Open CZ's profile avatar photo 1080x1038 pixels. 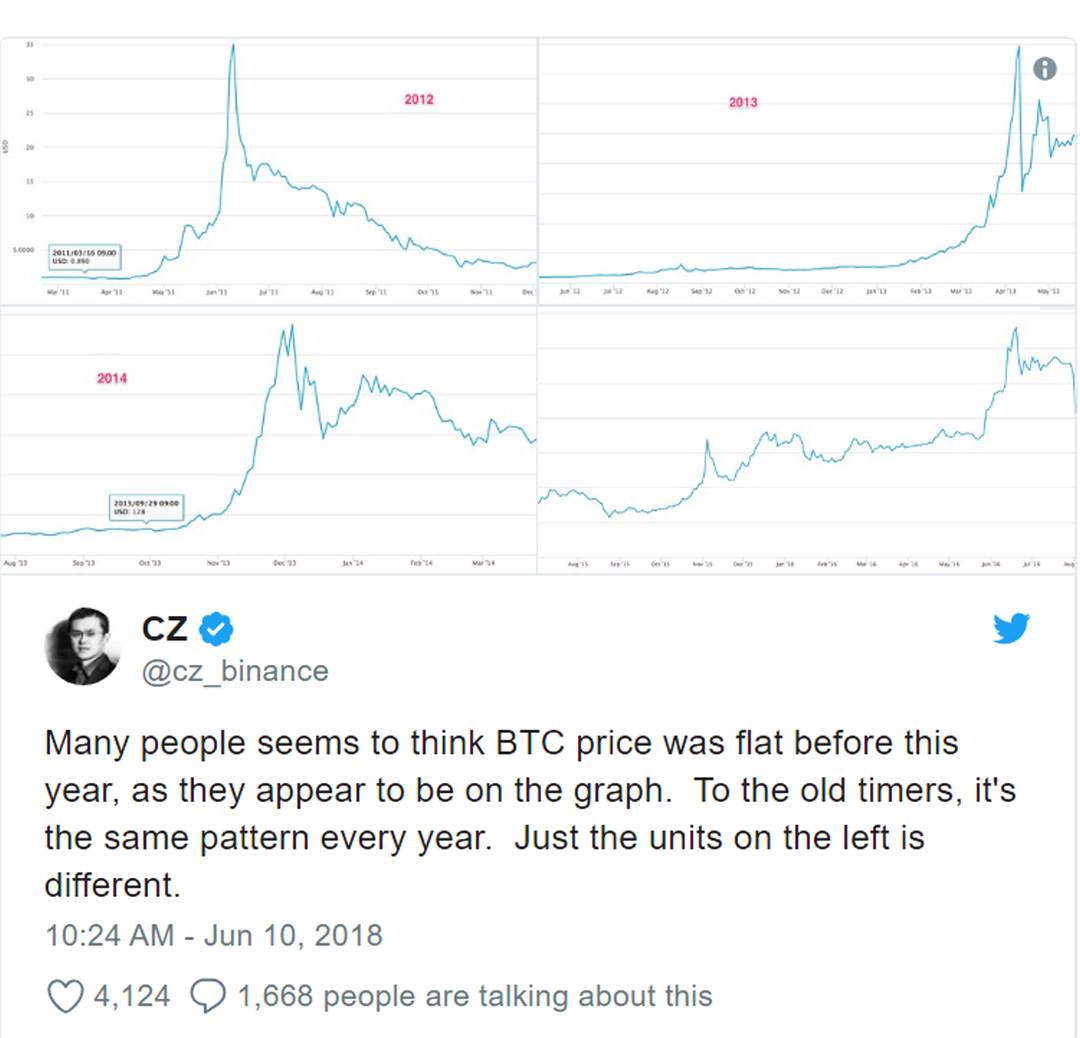[x=82, y=645]
